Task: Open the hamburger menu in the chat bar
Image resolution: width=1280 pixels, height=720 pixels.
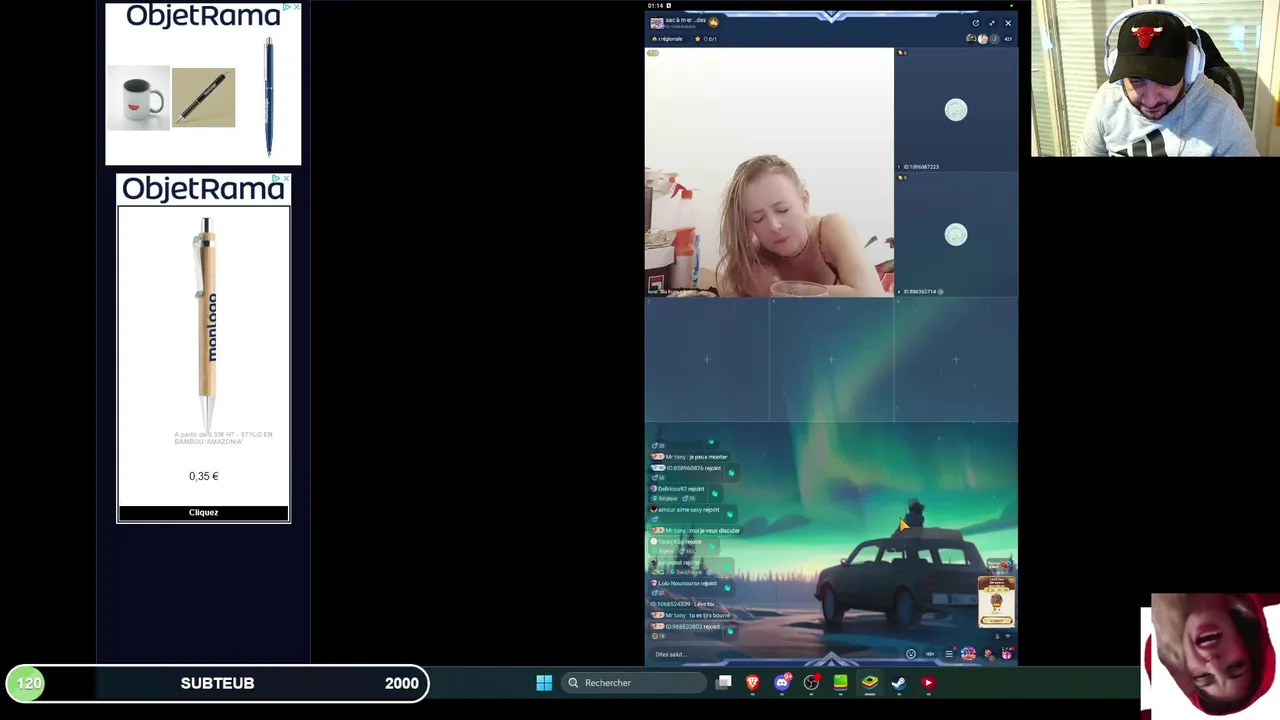Action: pyautogui.click(x=949, y=654)
